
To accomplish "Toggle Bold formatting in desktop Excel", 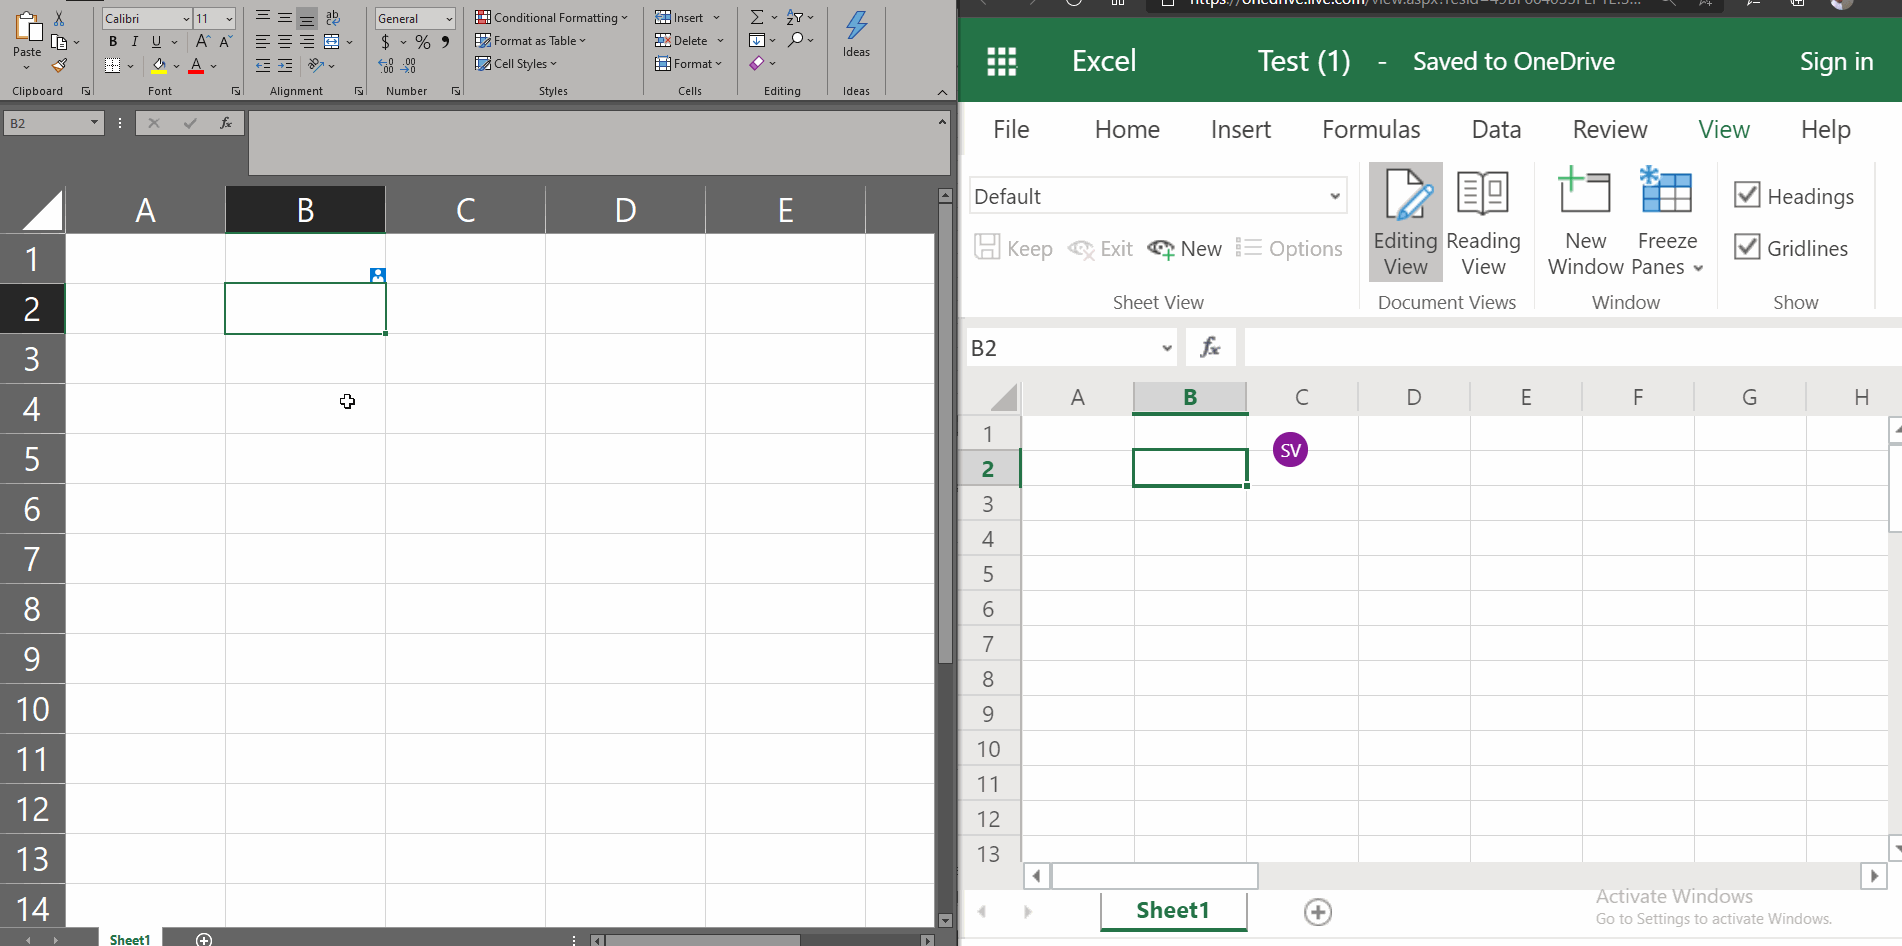I will coord(113,42).
